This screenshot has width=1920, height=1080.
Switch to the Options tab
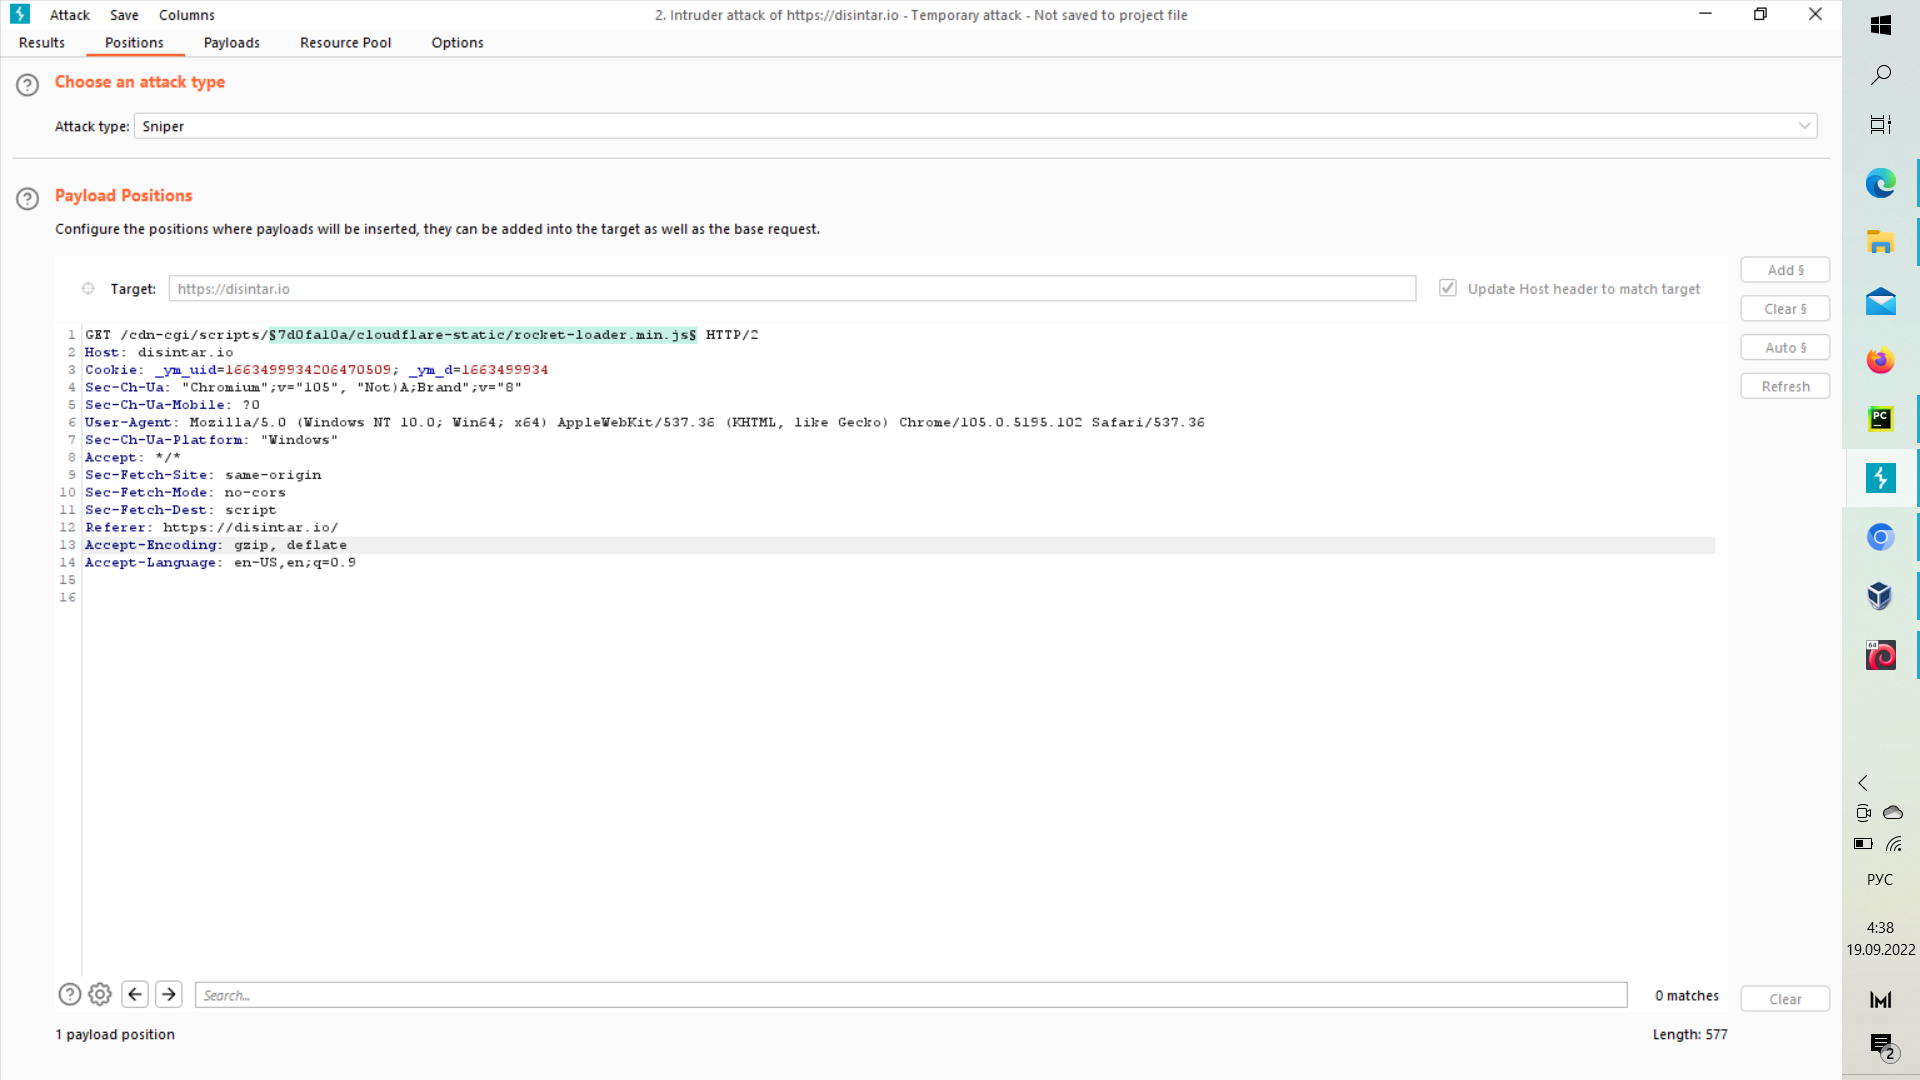(458, 43)
